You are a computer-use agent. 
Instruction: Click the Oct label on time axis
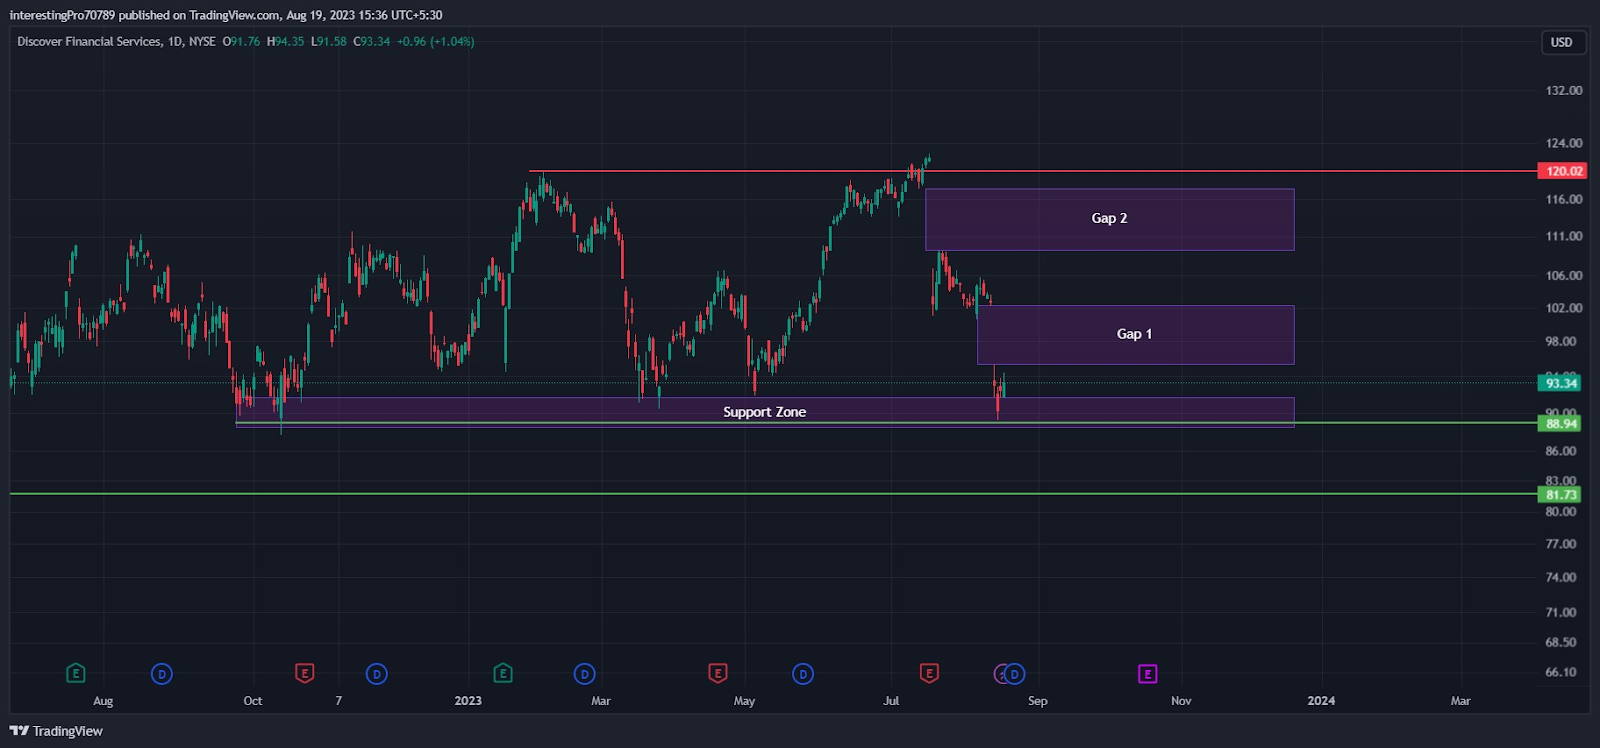click(253, 701)
